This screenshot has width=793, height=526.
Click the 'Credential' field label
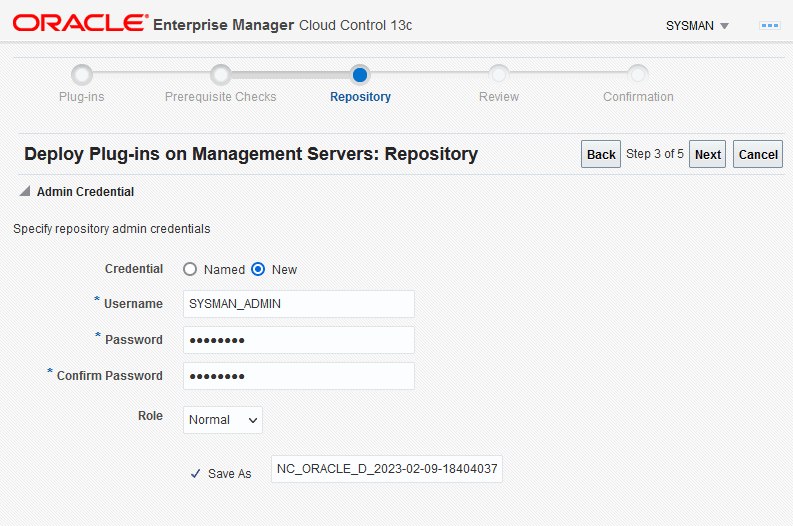pyautogui.click(x=134, y=269)
